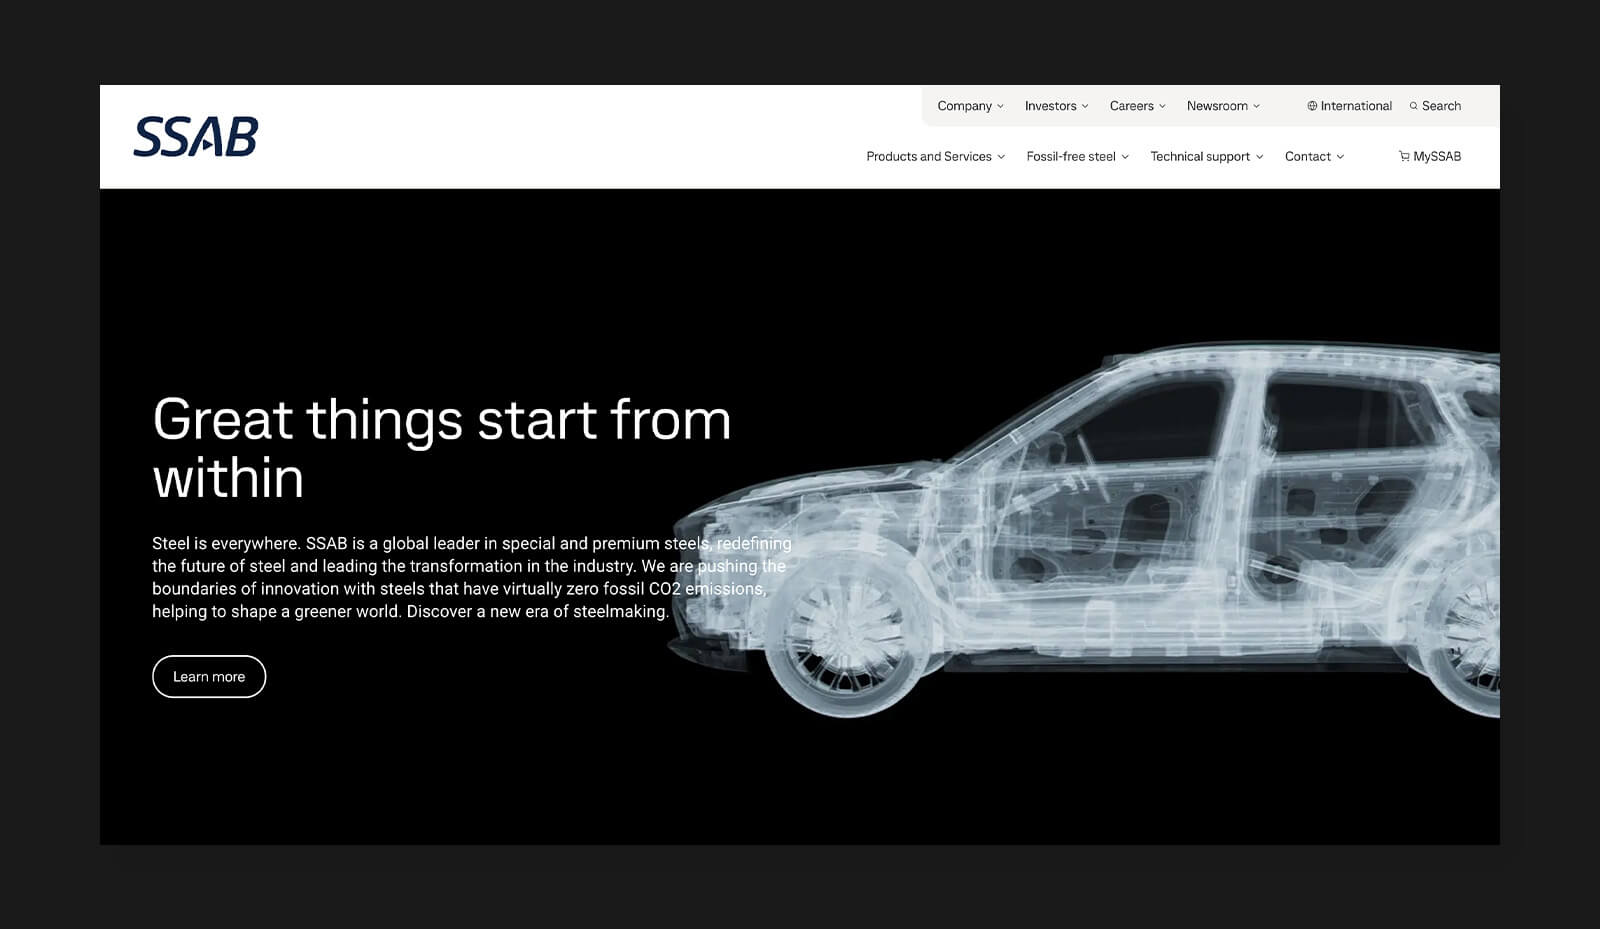
Task: Open the Products and Services menu
Action: click(928, 157)
